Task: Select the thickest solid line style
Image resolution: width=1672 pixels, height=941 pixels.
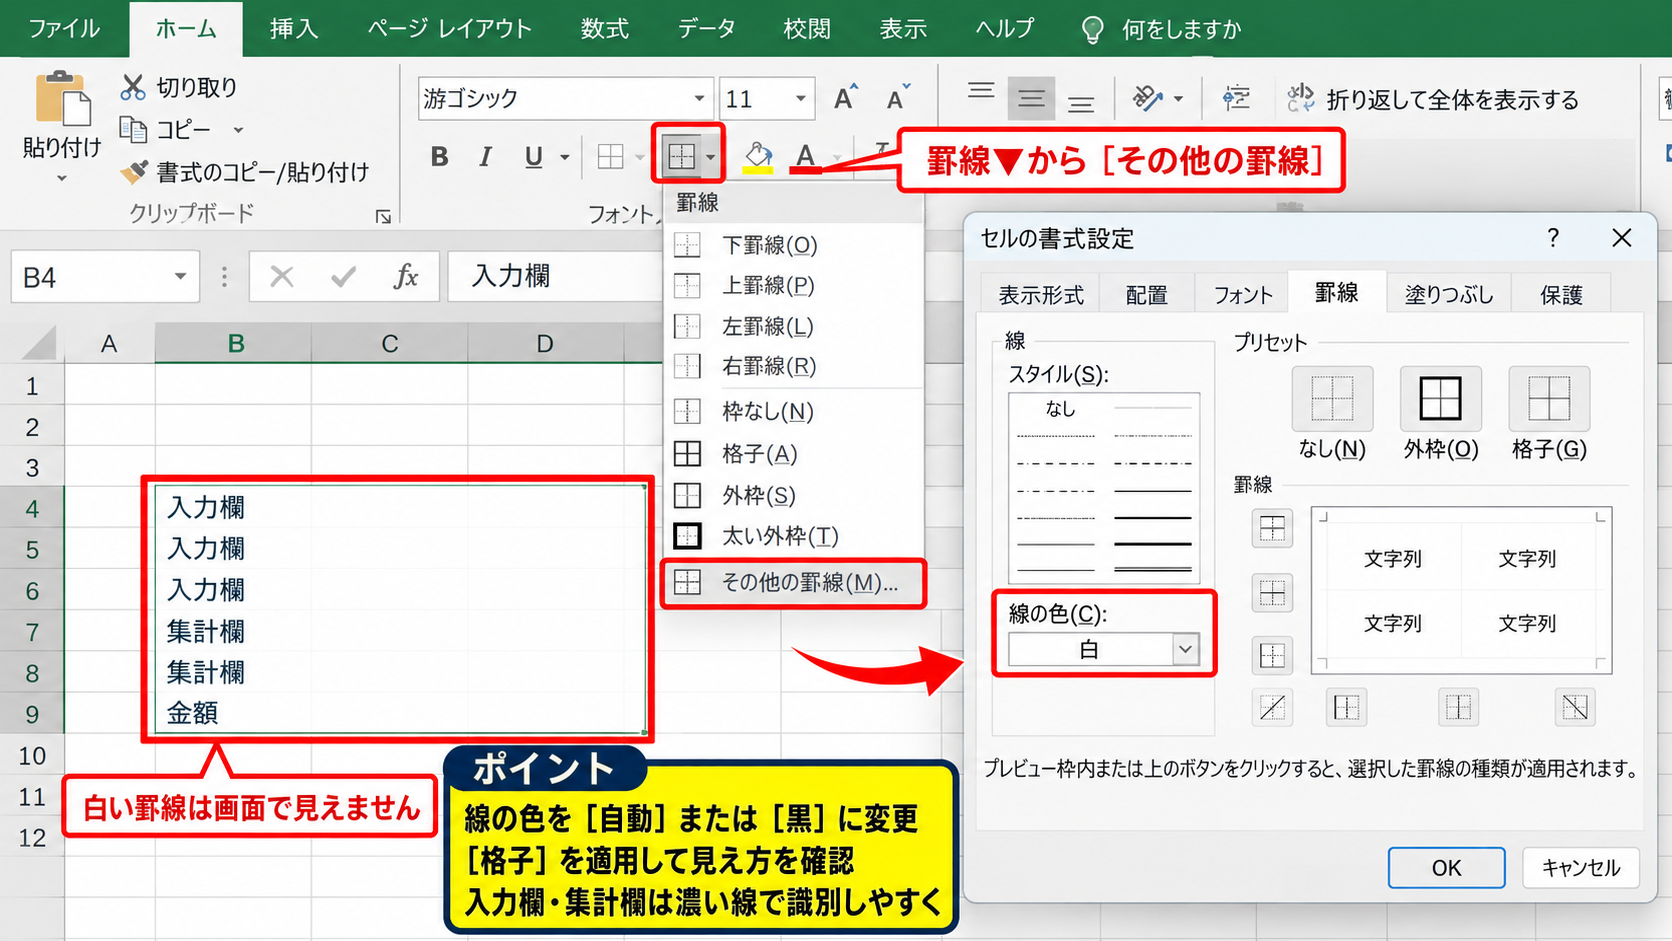Action: [1153, 543]
